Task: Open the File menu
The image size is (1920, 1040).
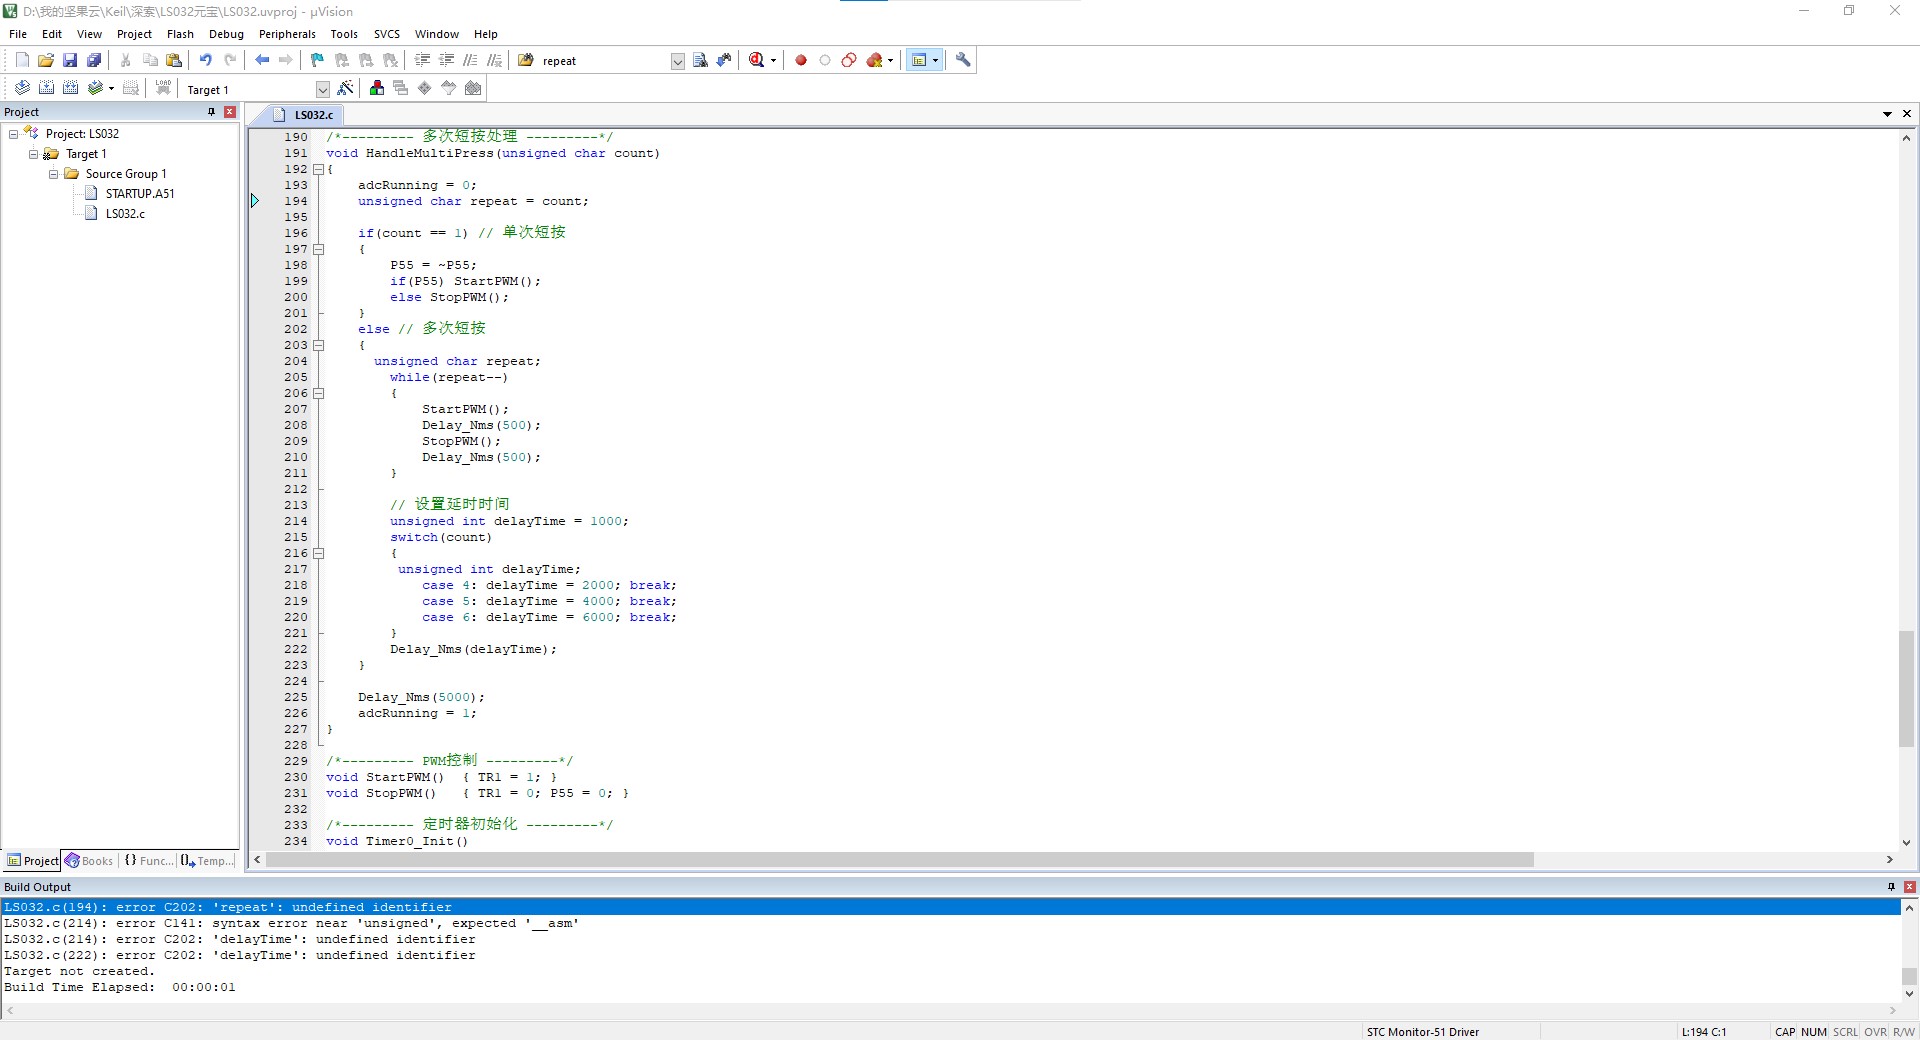Action: [18, 34]
